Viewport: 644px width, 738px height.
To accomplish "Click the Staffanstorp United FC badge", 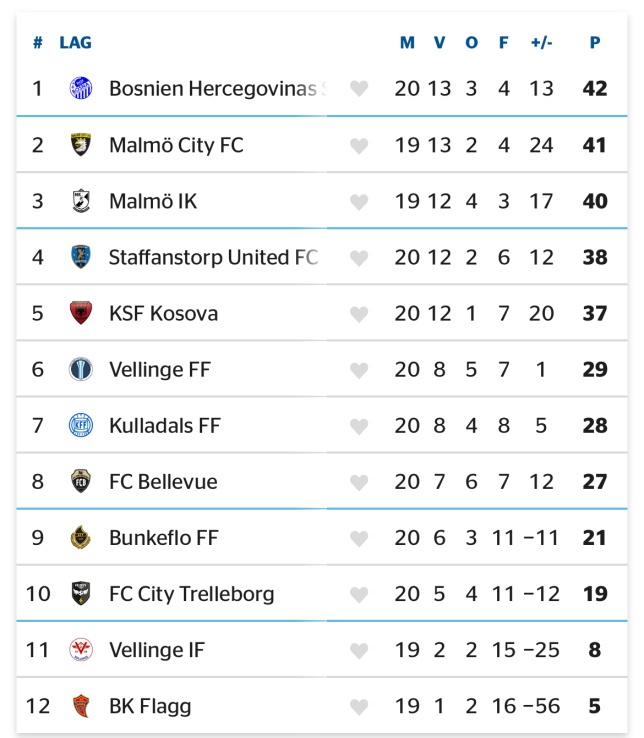I will pos(80,257).
